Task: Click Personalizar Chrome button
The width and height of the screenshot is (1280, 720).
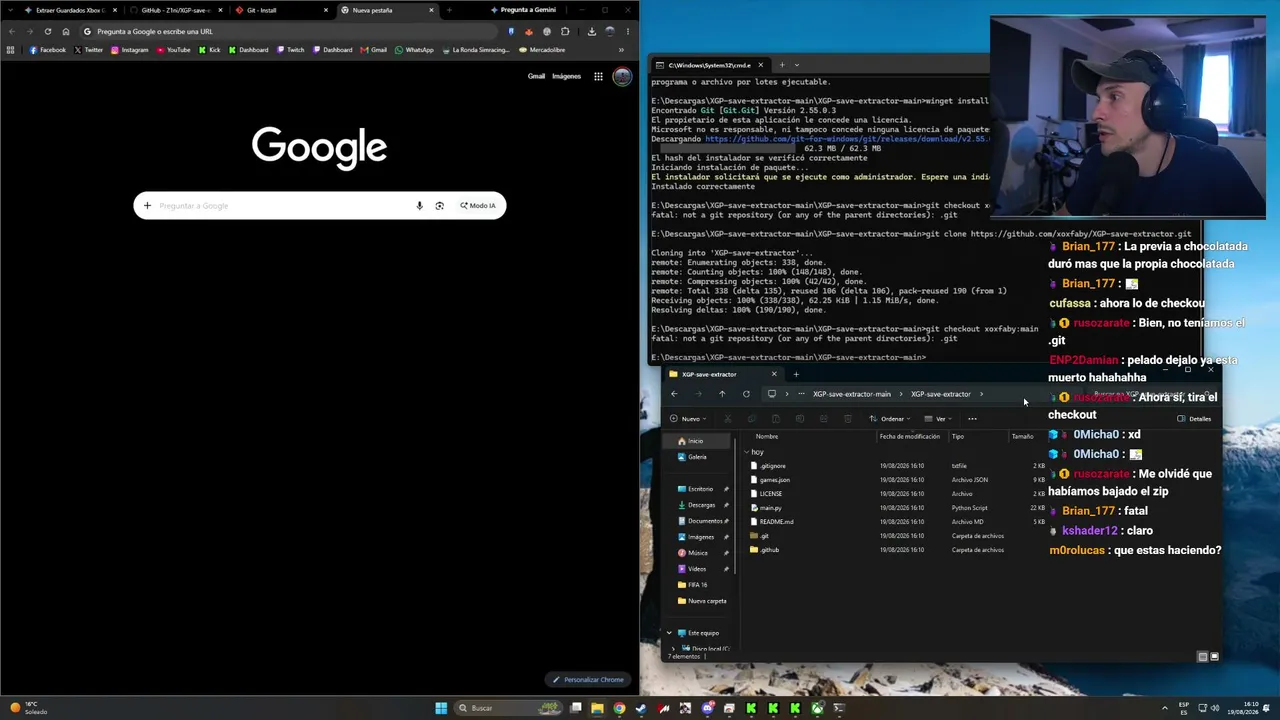Action: pyautogui.click(x=589, y=680)
